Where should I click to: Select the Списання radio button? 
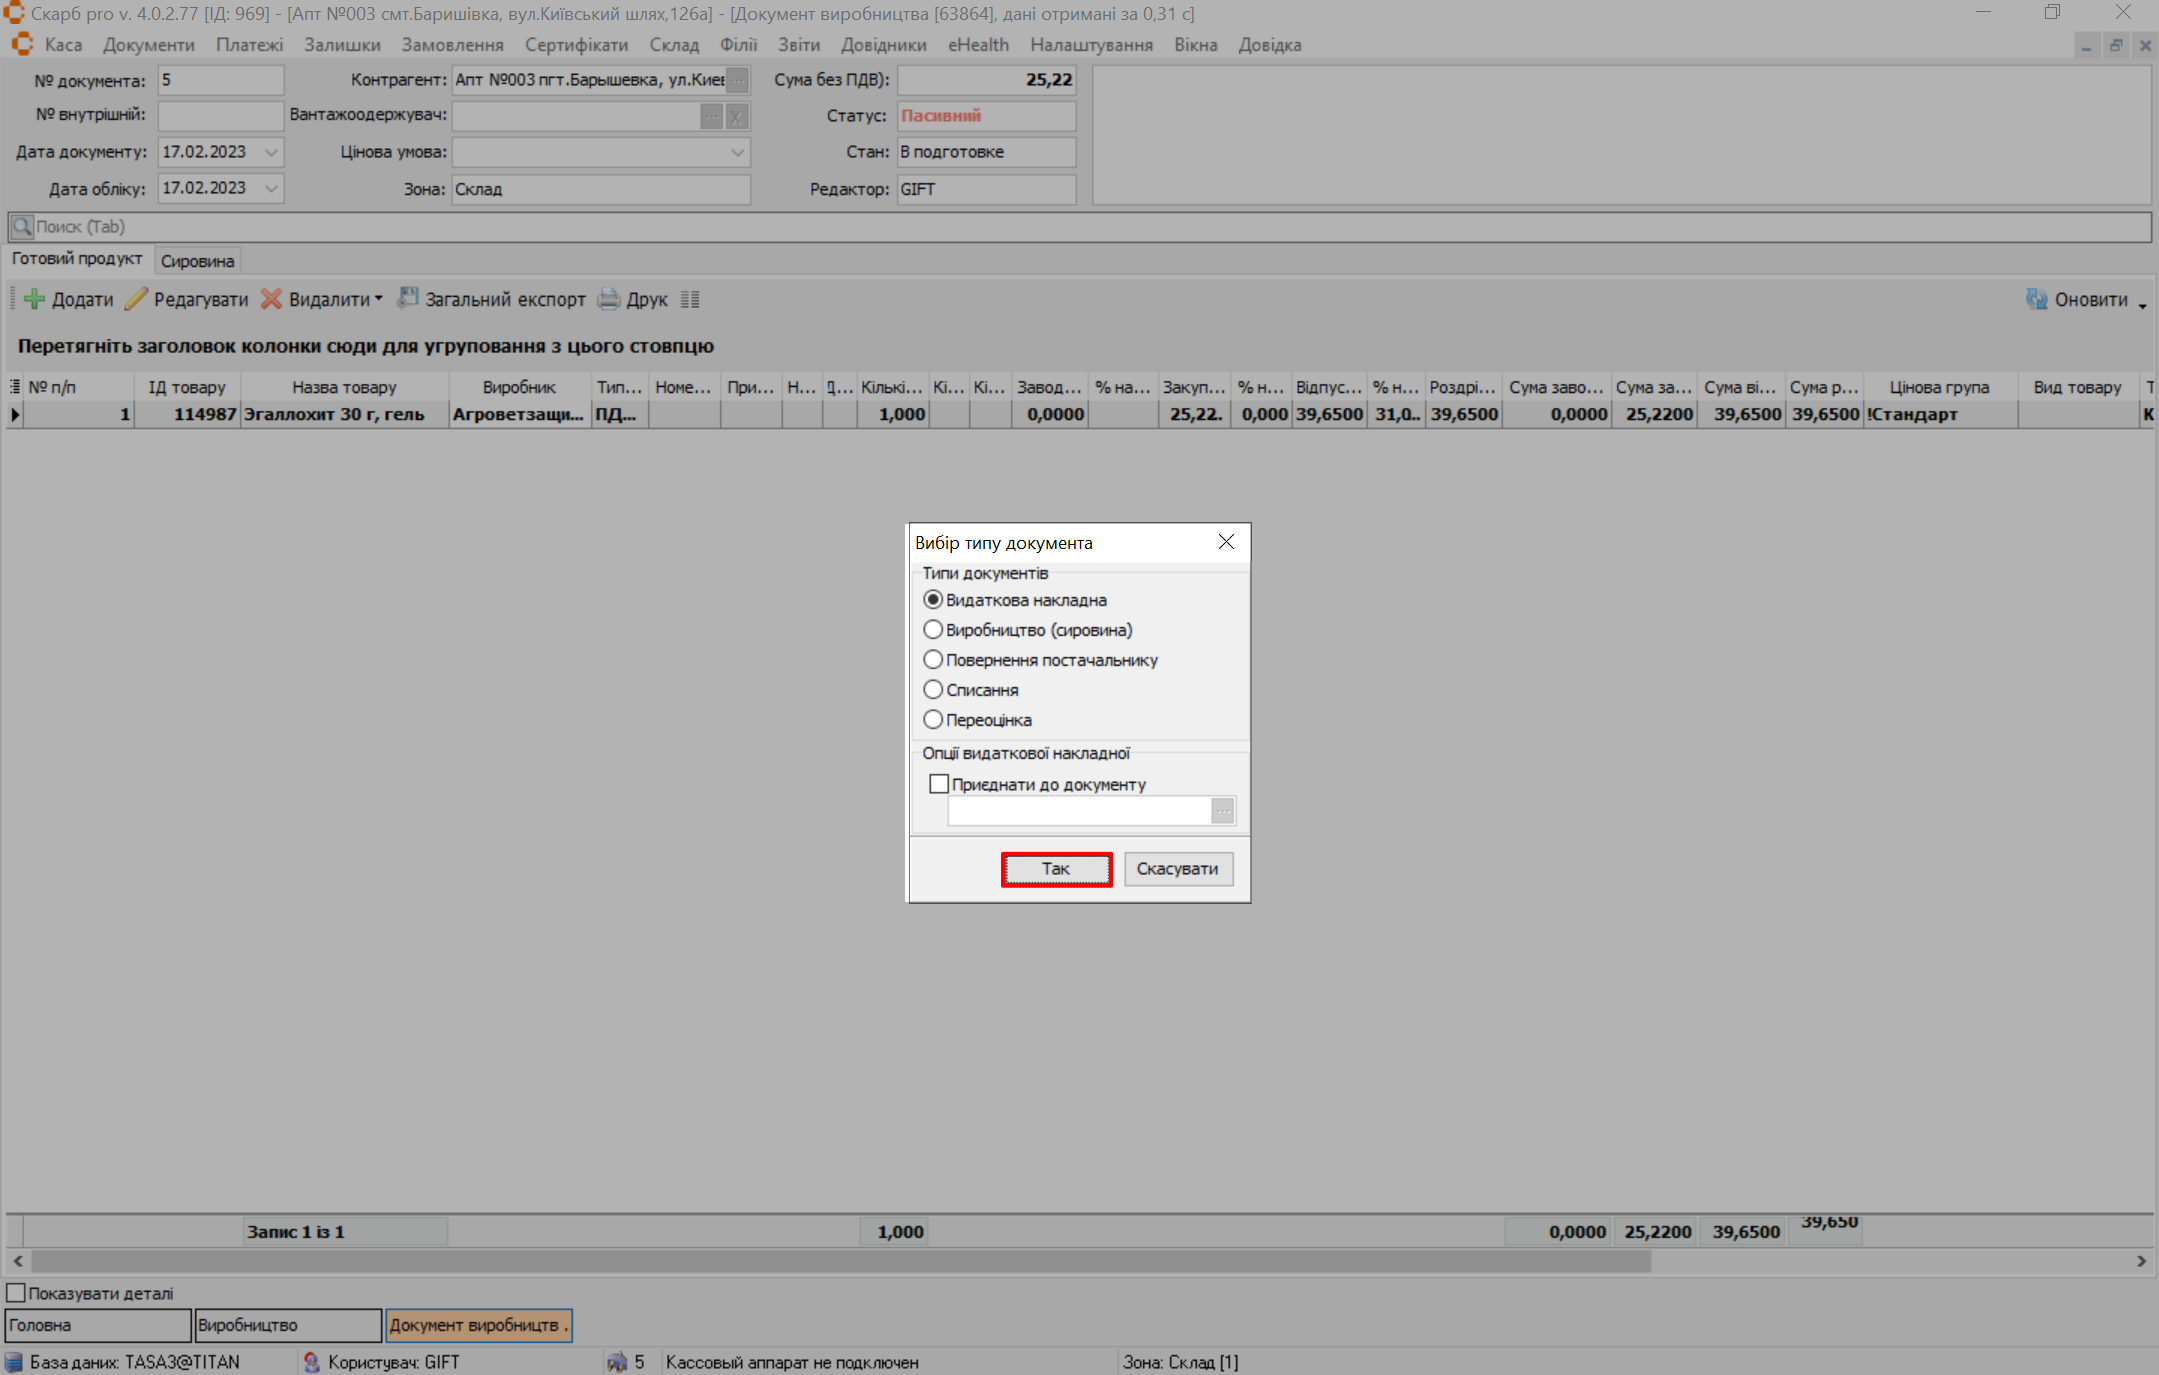(933, 690)
